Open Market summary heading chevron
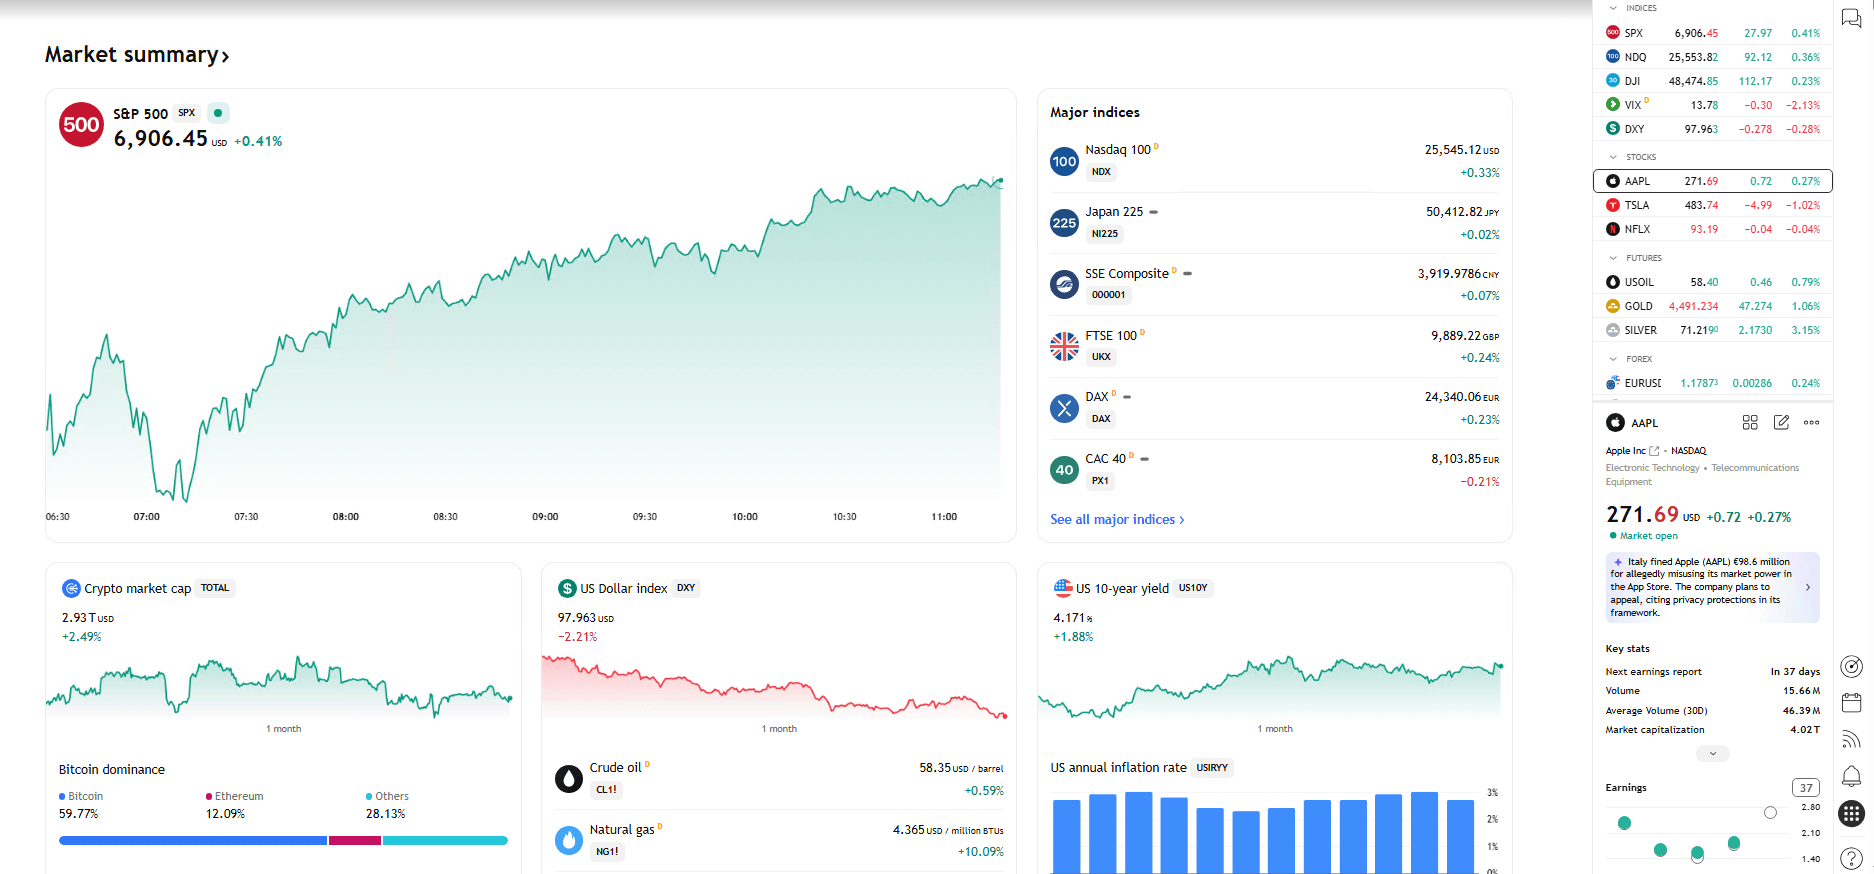Screen dimensions: 1874x874 coord(226,57)
